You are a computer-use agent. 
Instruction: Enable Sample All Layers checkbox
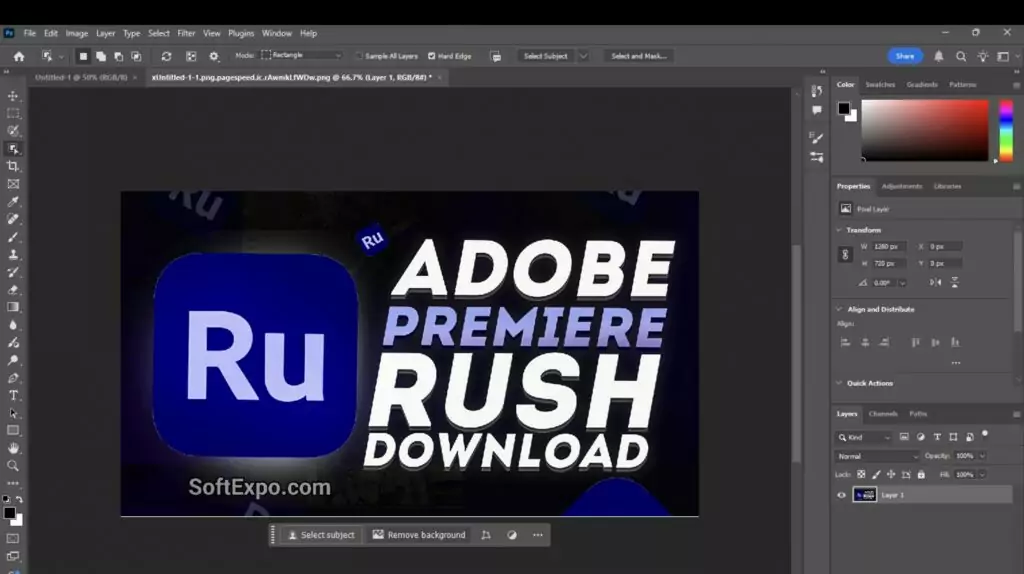coord(360,56)
